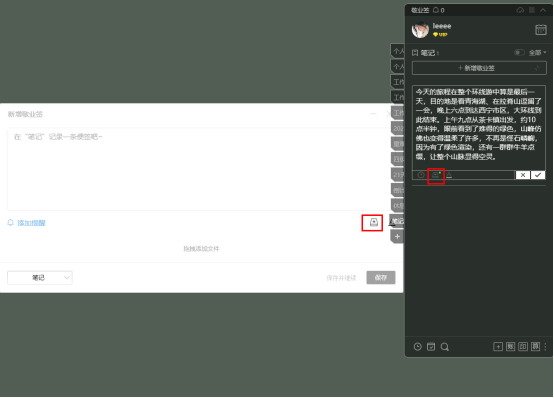Minimize the 新增敬业签 dialog

[373, 114]
